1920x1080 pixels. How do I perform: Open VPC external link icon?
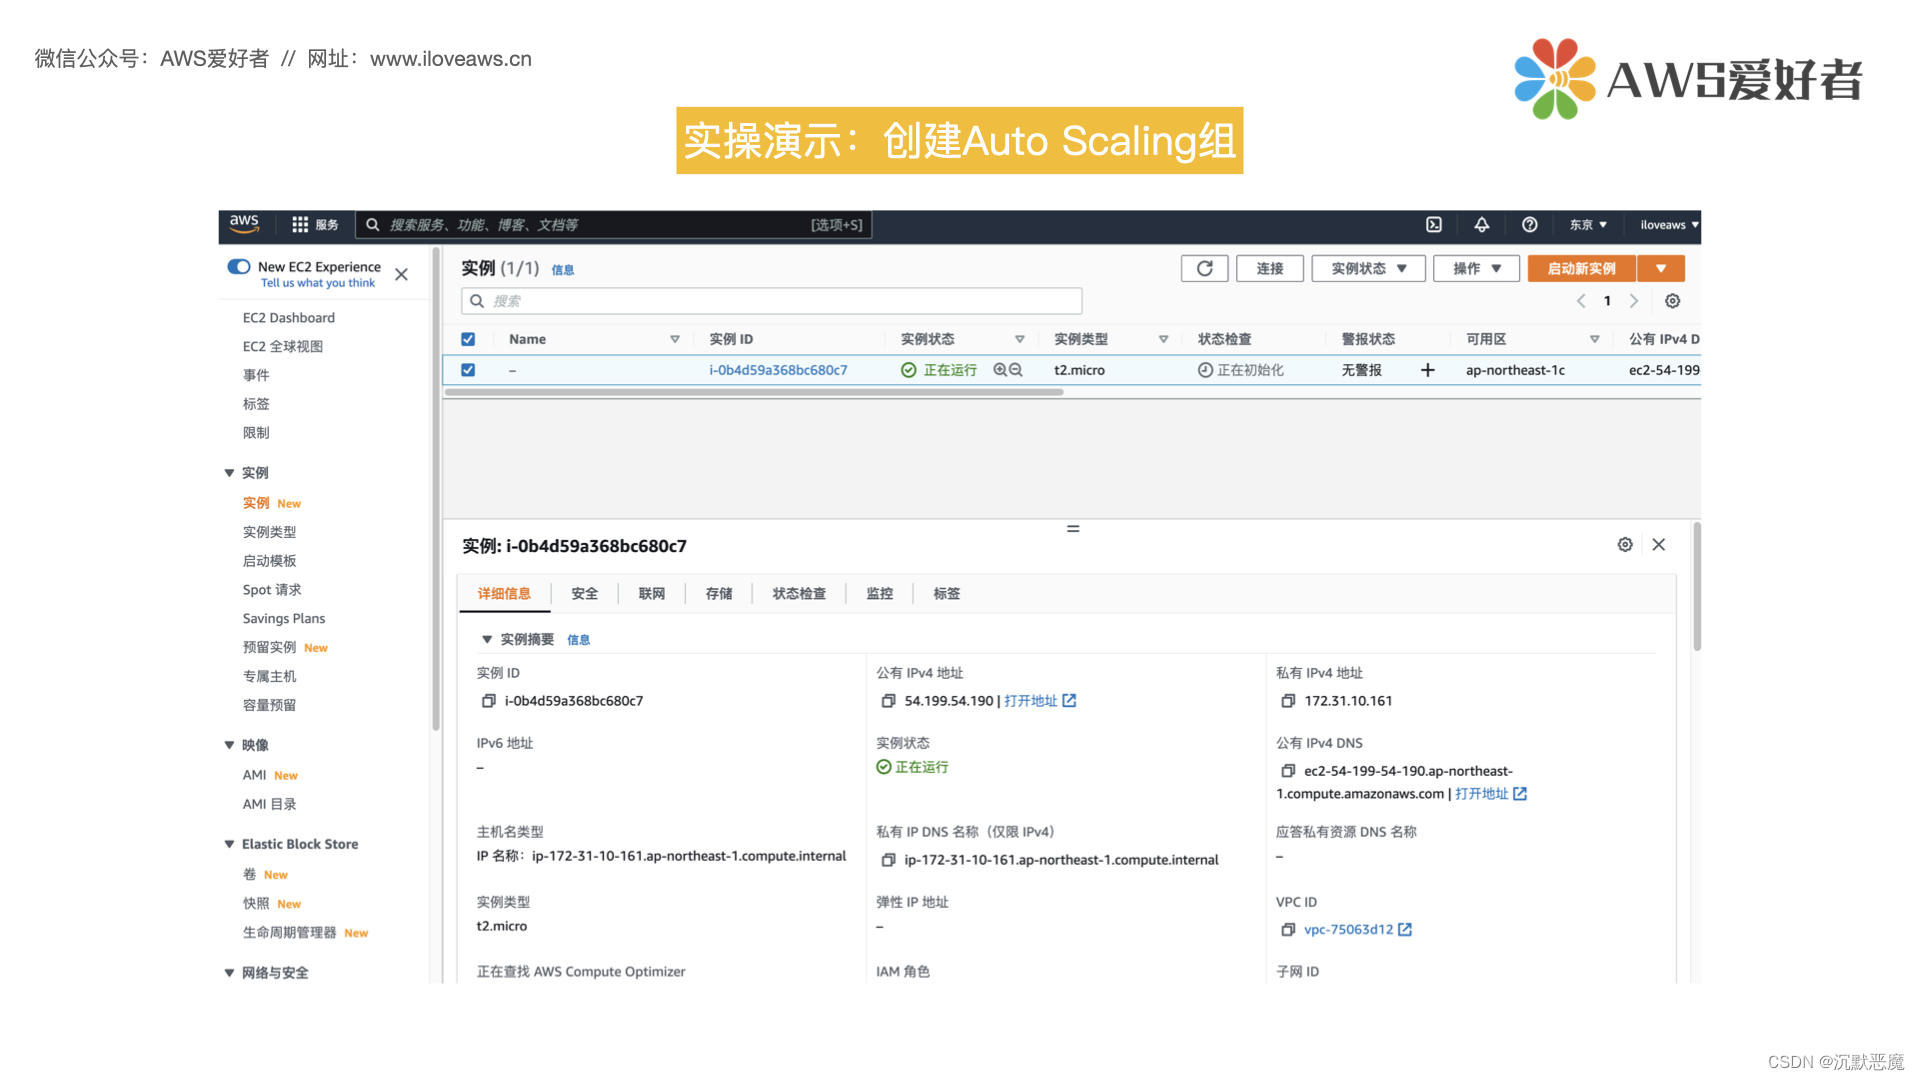1405,930
